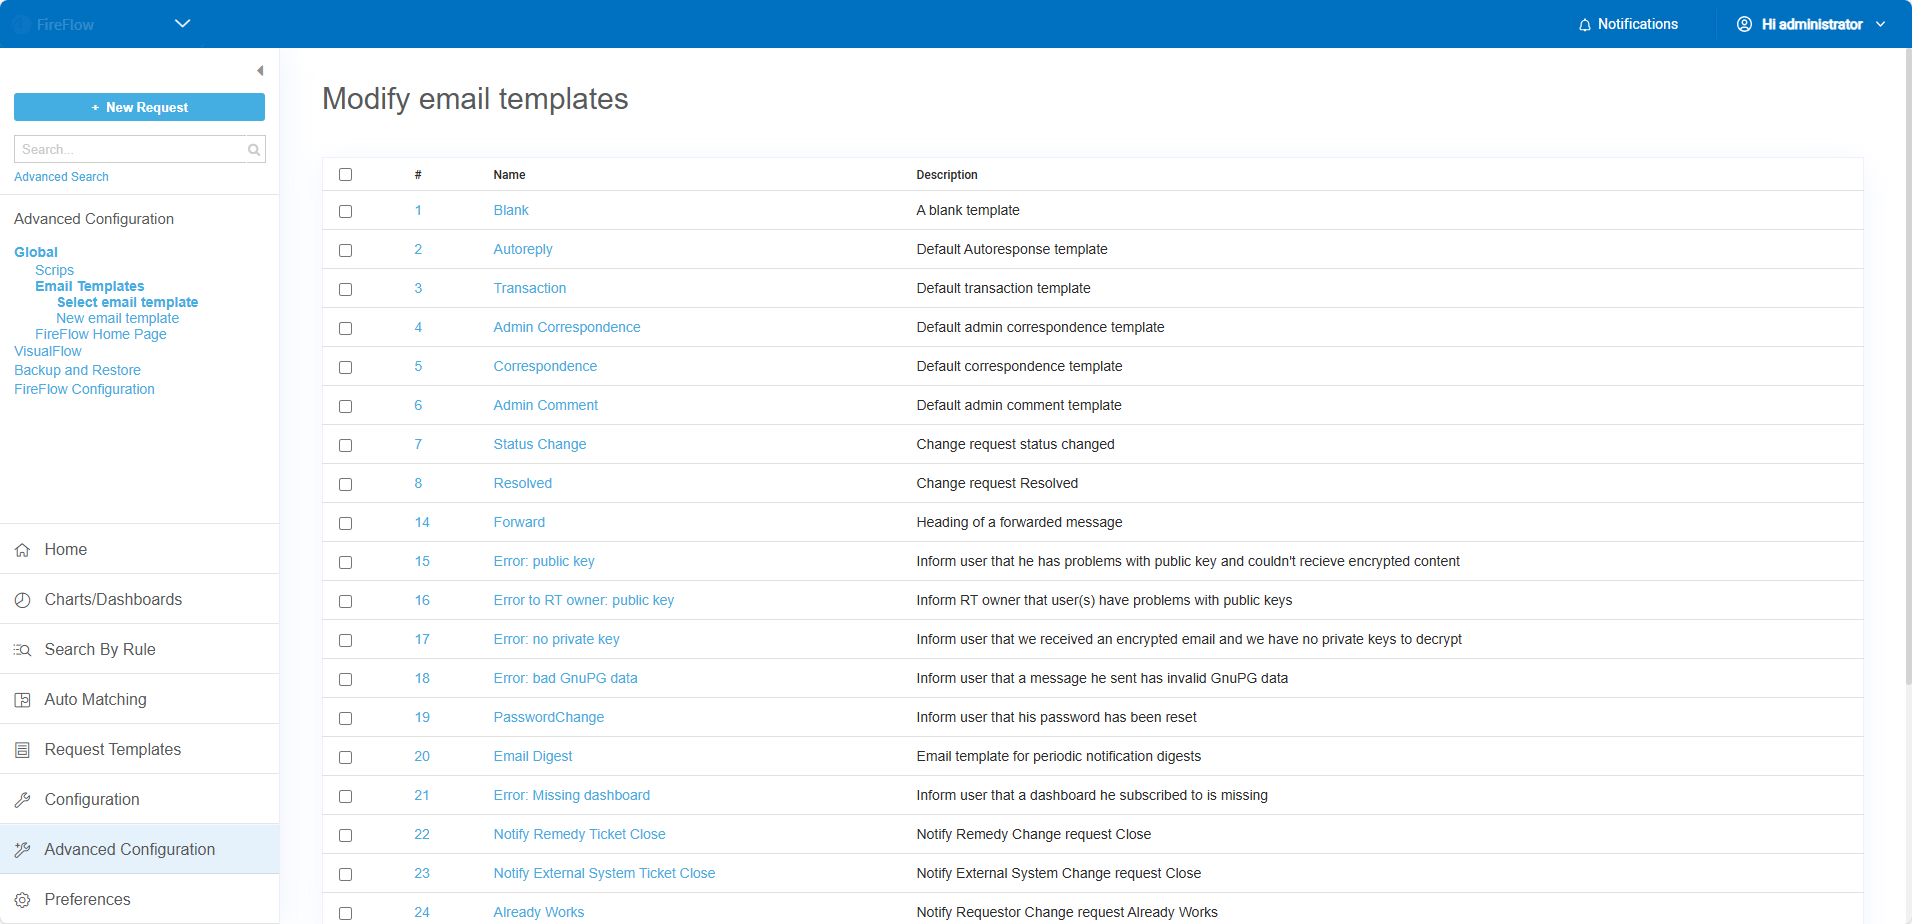Click the Home house icon in sidebar

pos(22,550)
